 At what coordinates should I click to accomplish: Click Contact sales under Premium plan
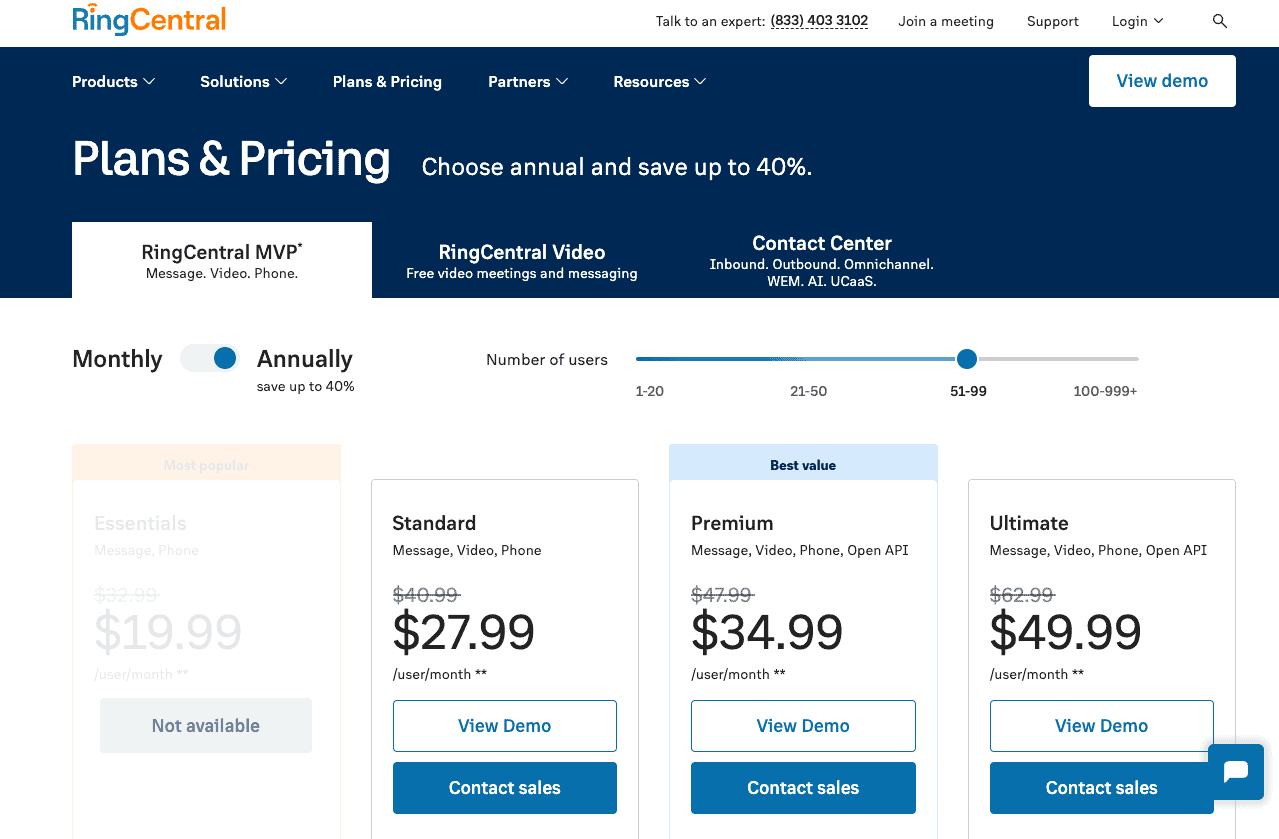coord(803,788)
